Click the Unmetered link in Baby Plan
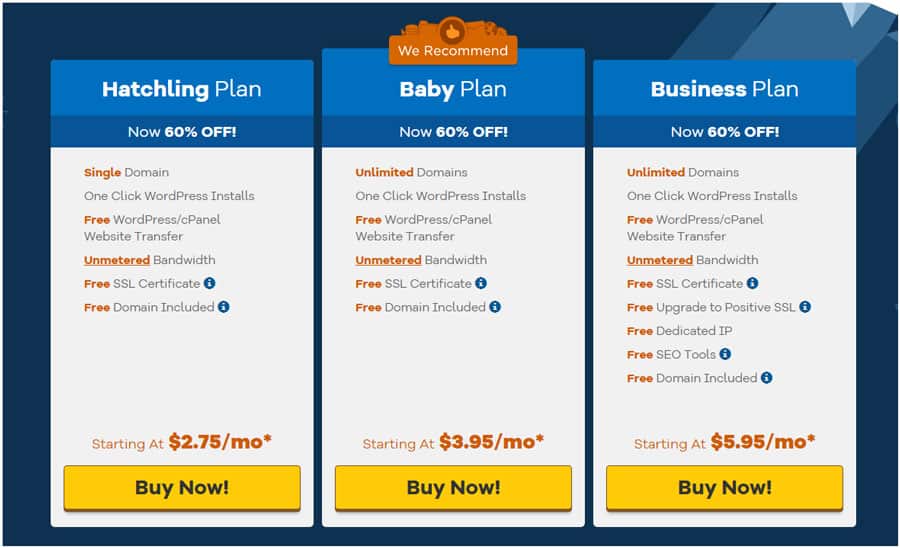 click(388, 260)
